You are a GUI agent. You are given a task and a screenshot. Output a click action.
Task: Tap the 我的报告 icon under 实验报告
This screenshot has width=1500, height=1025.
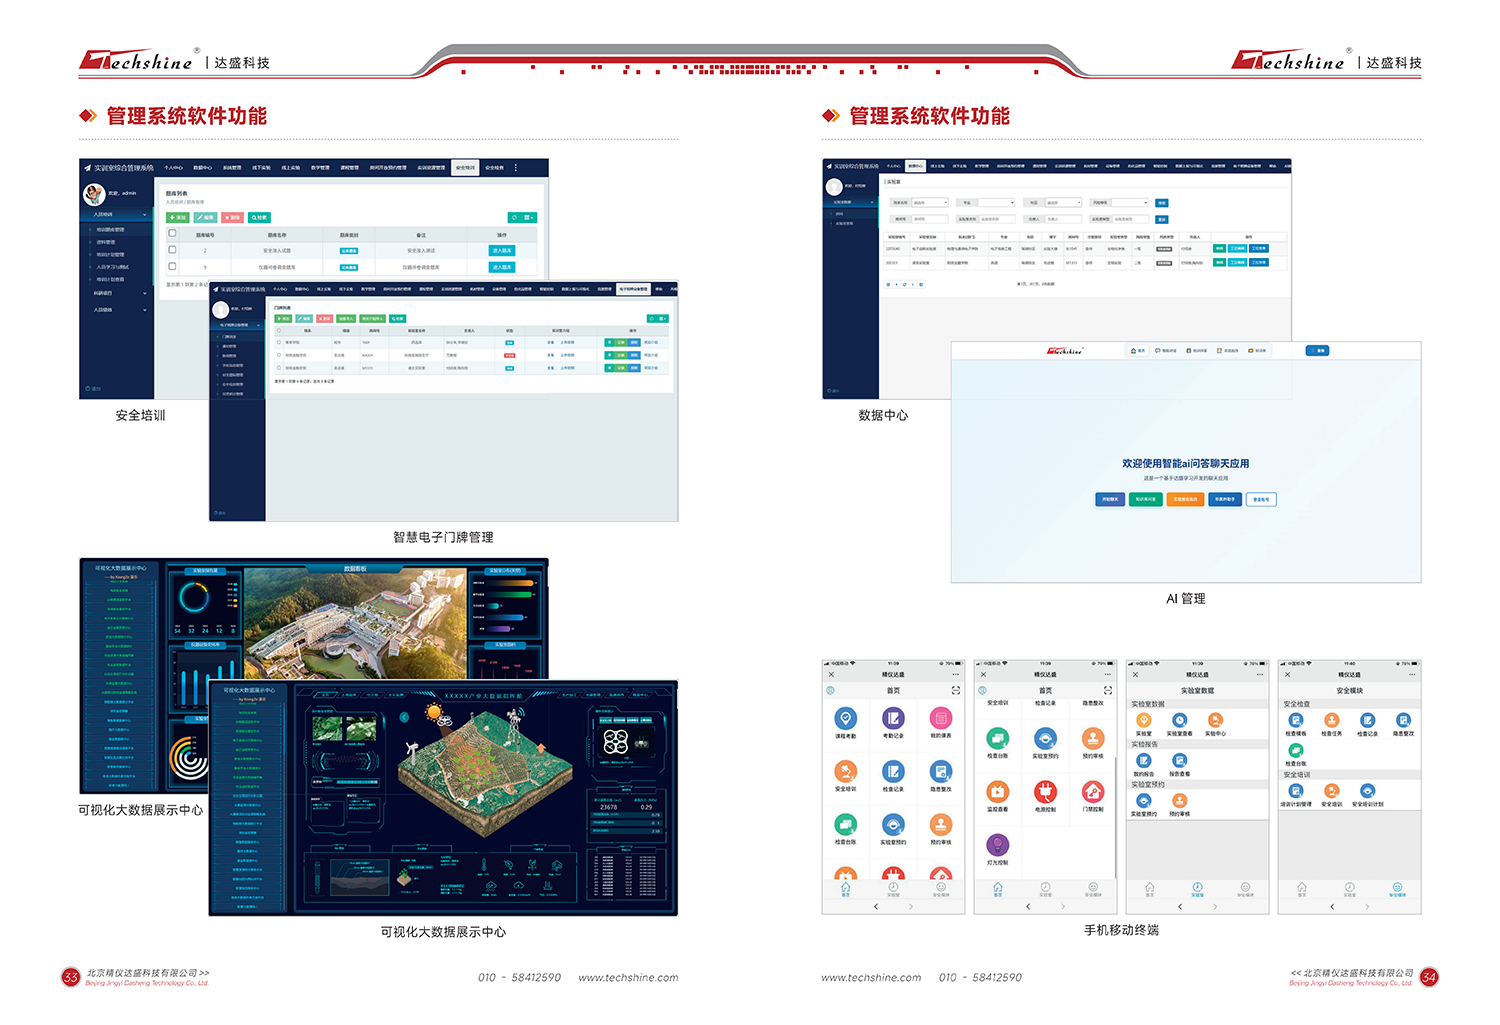pos(1144,762)
